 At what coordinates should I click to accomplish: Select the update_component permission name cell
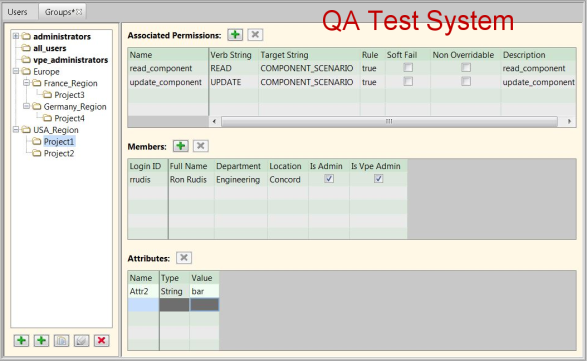coord(168,82)
